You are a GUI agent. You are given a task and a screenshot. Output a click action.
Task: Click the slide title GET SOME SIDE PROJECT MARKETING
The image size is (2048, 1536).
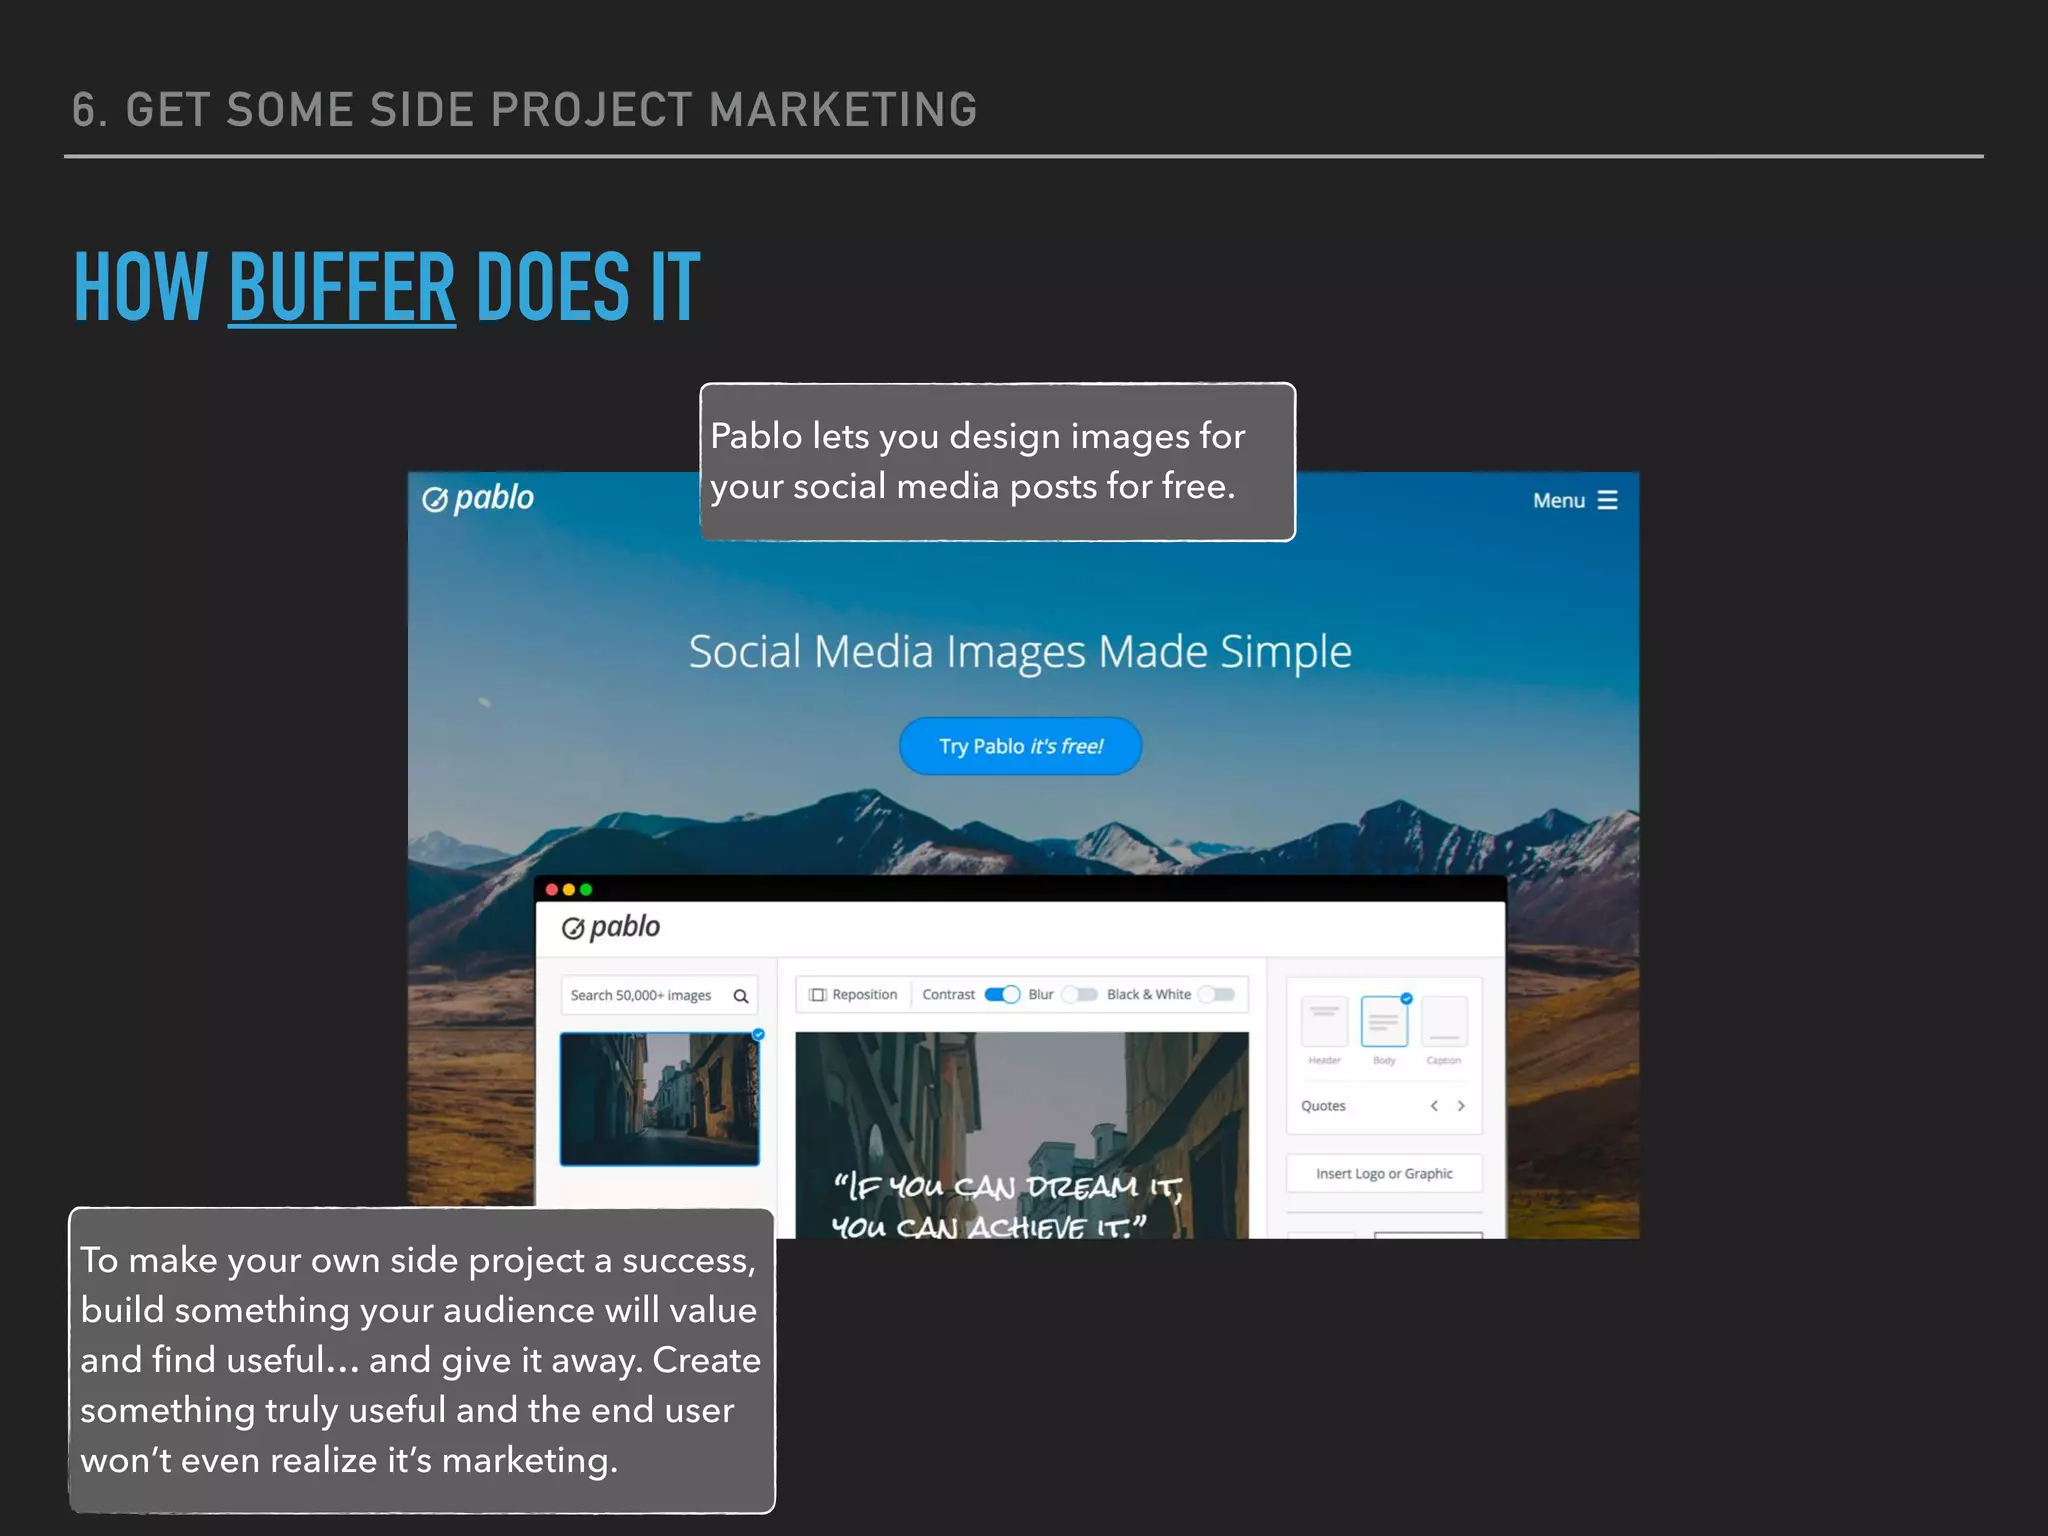(x=551, y=109)
